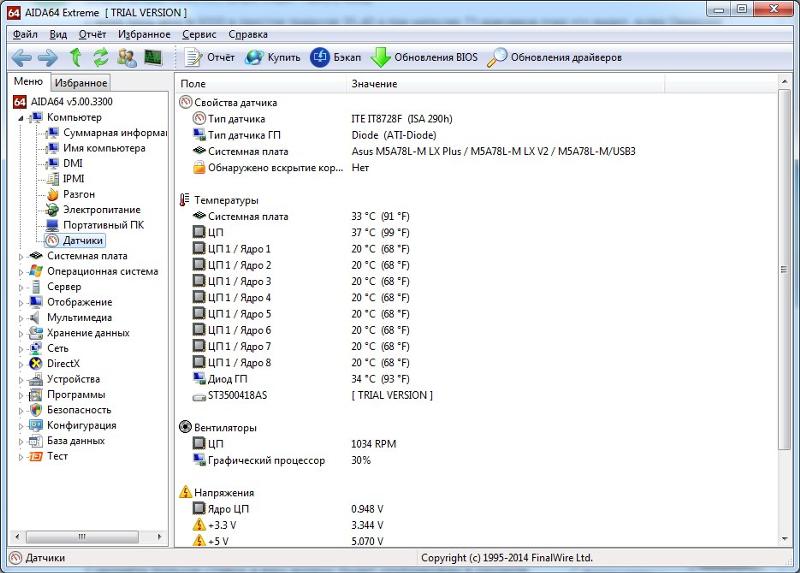Image resolution: width=800 pixels, height=573 pixels.
Task: Expand the Отображение tree node
Action: pos(21,303)
